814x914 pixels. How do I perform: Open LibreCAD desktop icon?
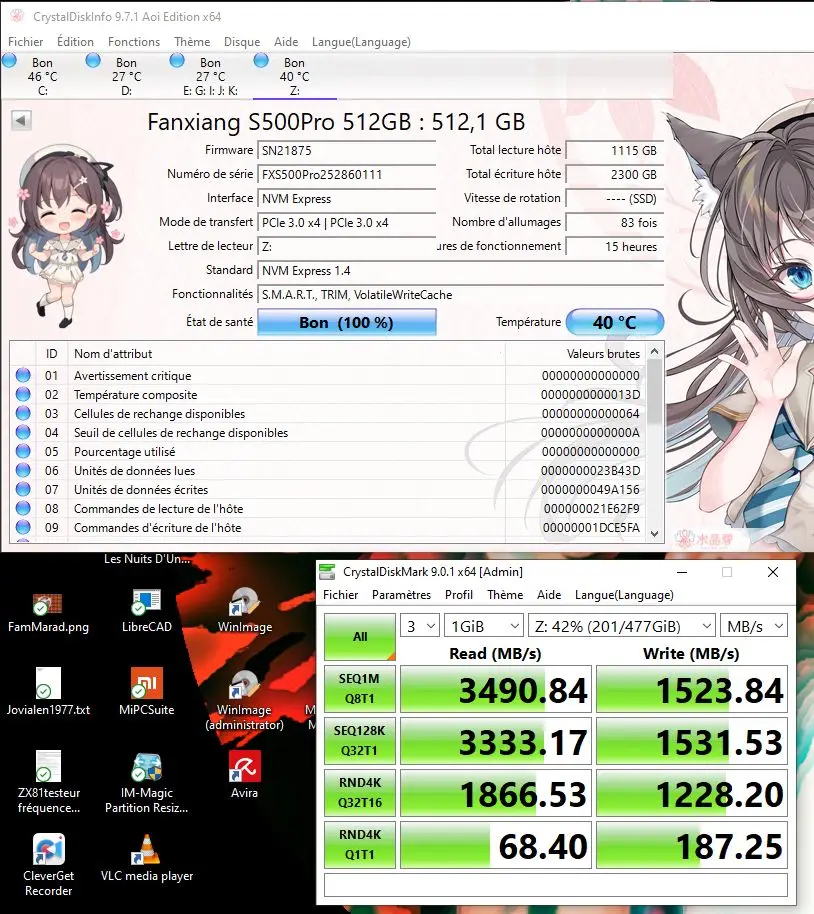click(146, 612)
